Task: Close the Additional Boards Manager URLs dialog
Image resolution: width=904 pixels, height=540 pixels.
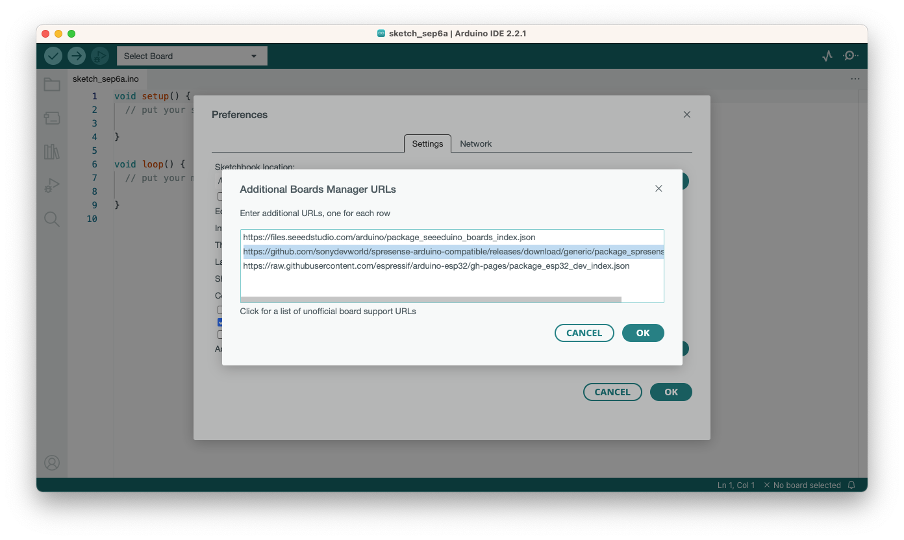Action: click(658, 188)
